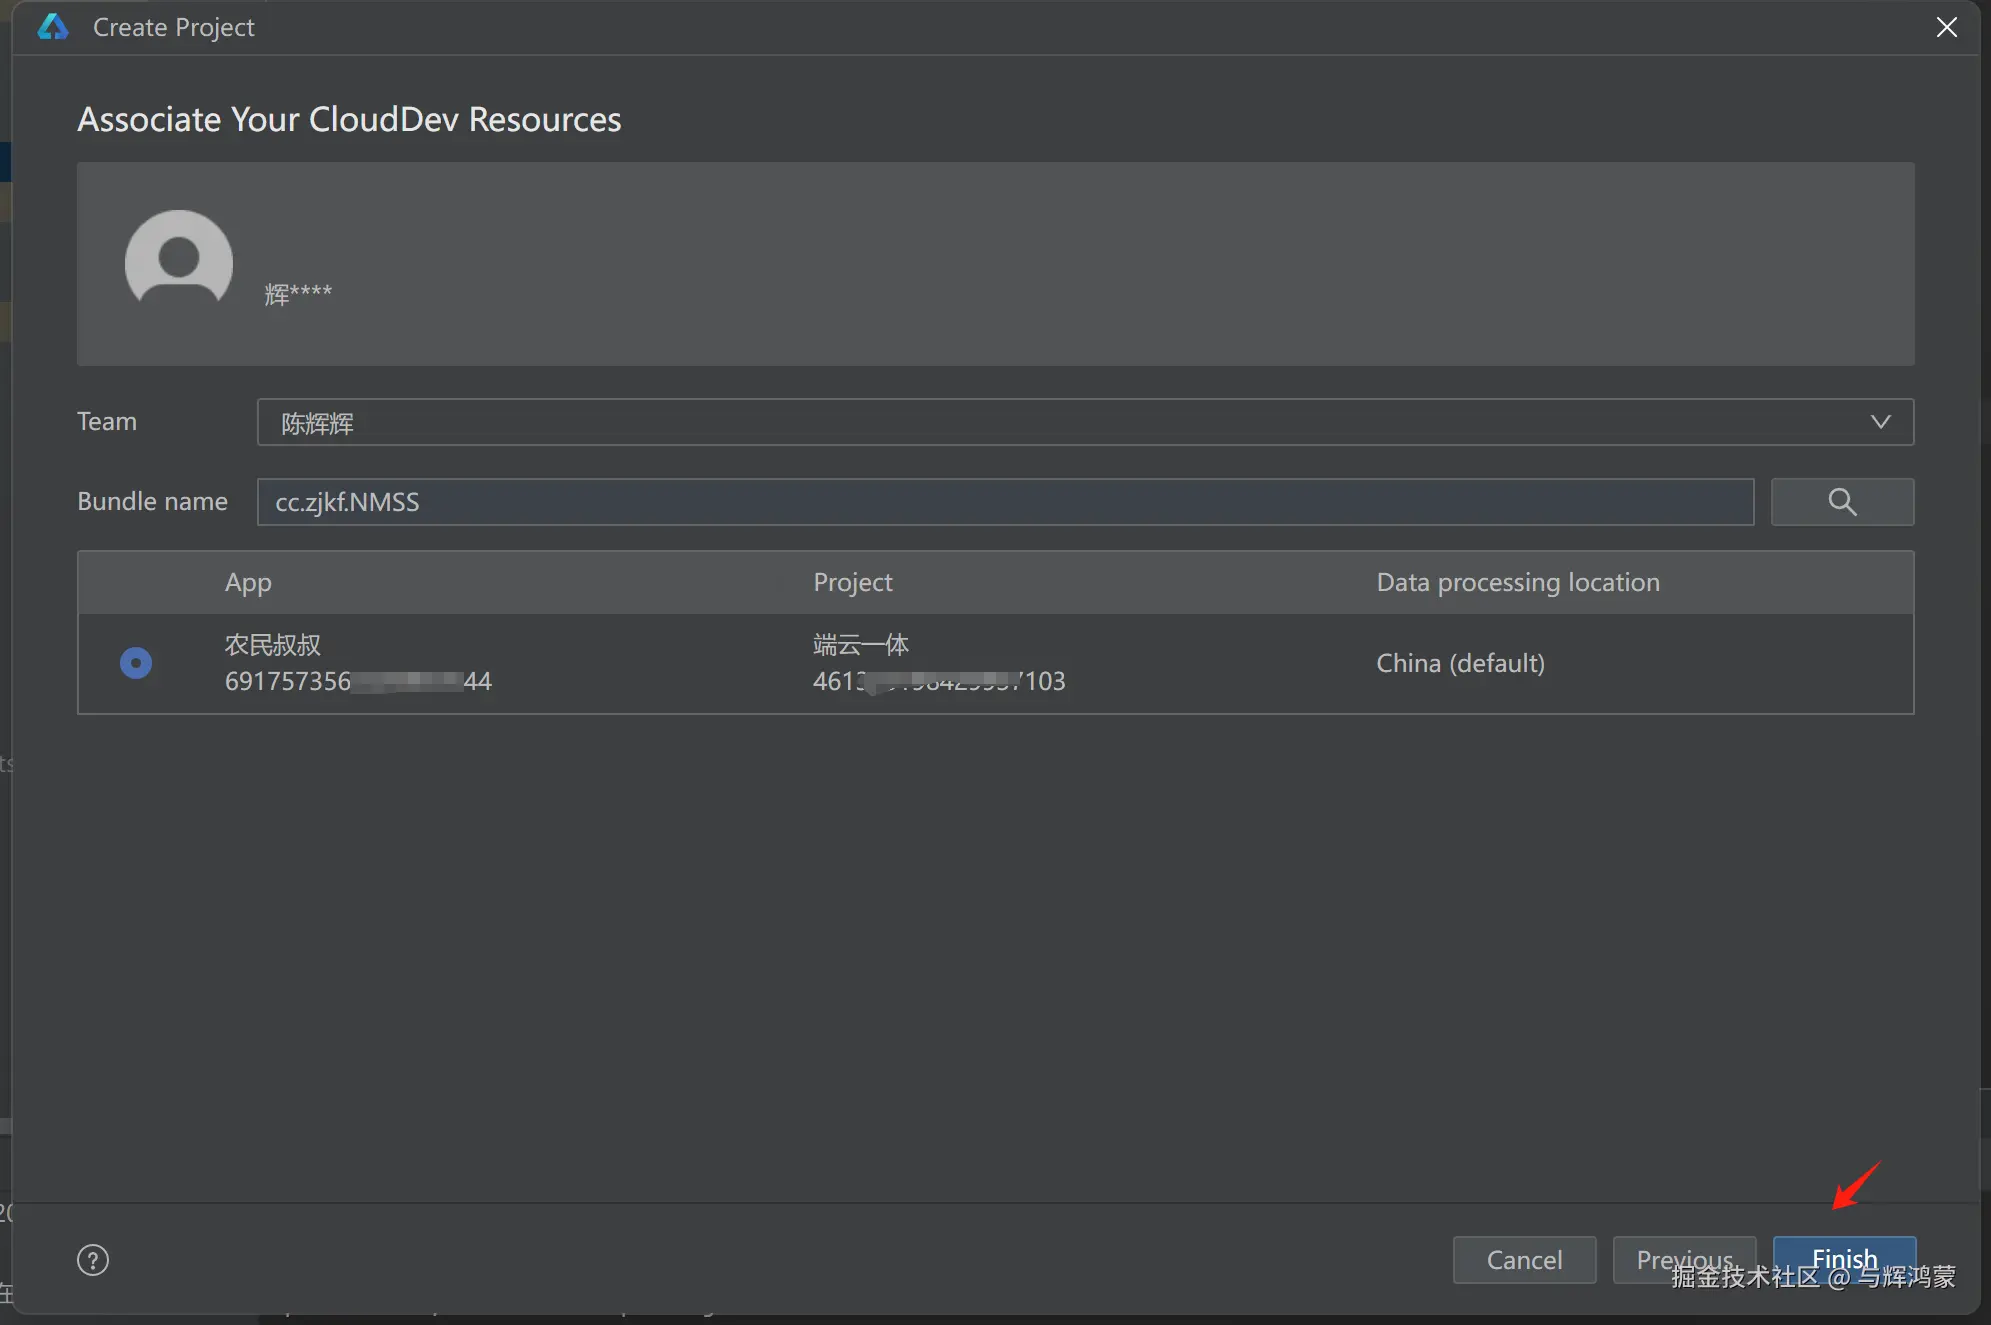
Task: Select the 端云一体 project cell
Action: tap(861, 645)
